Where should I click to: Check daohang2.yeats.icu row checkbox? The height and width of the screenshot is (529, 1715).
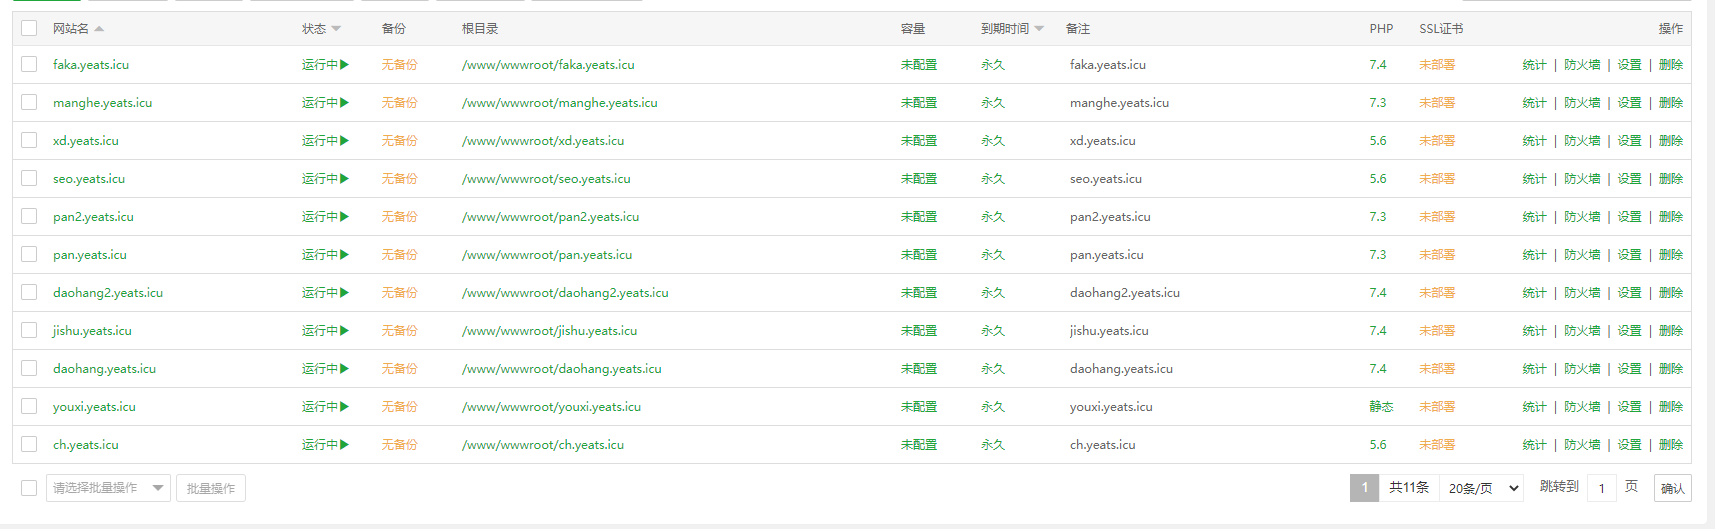tap(29, 292)
